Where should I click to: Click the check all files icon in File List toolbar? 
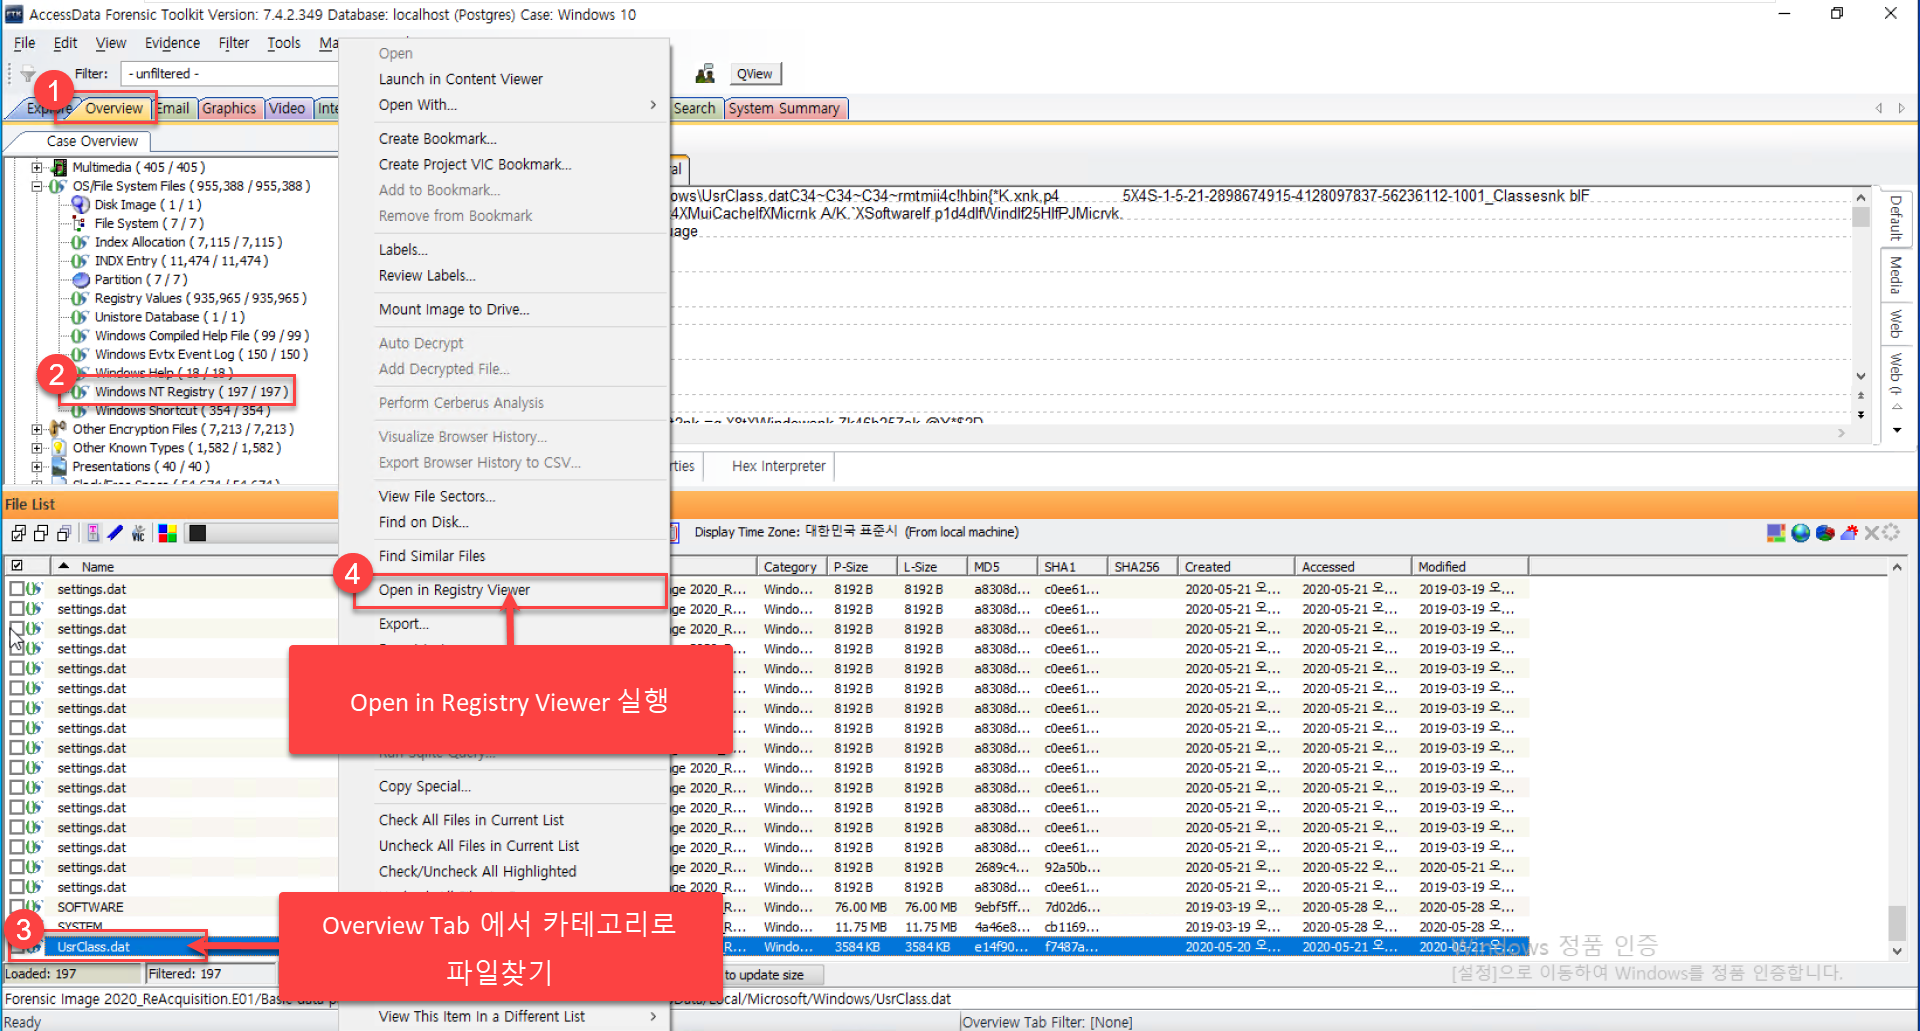point(18,533)
